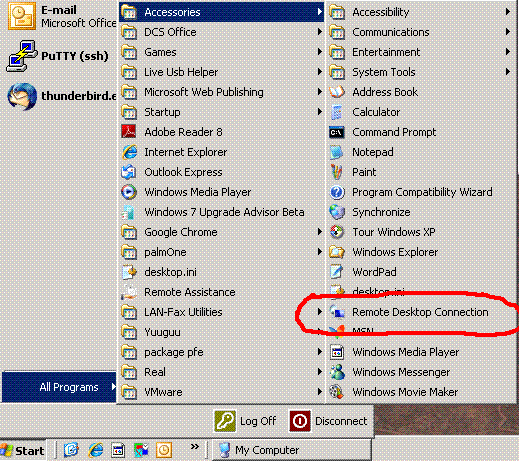Click the Adobe Reader 8 icon

click(x=129, y=132)
